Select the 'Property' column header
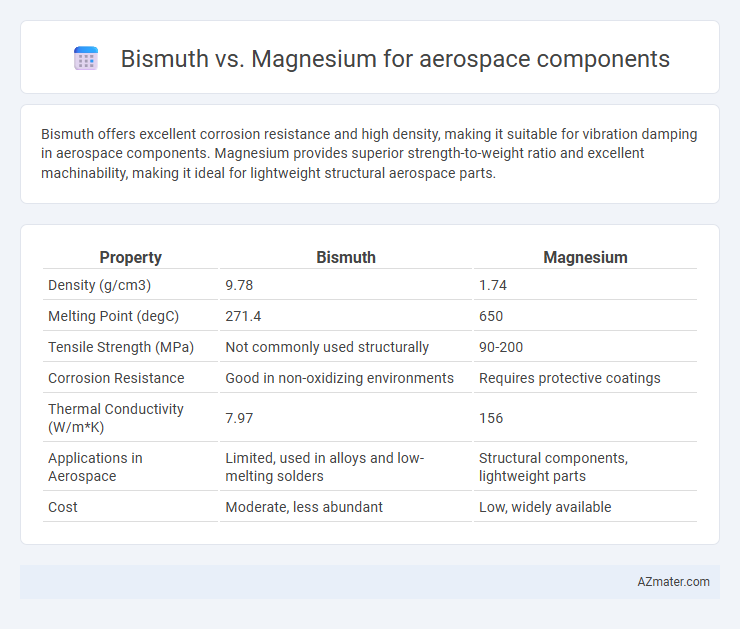This screenshot has height=629, width=740. click(130, 257)
